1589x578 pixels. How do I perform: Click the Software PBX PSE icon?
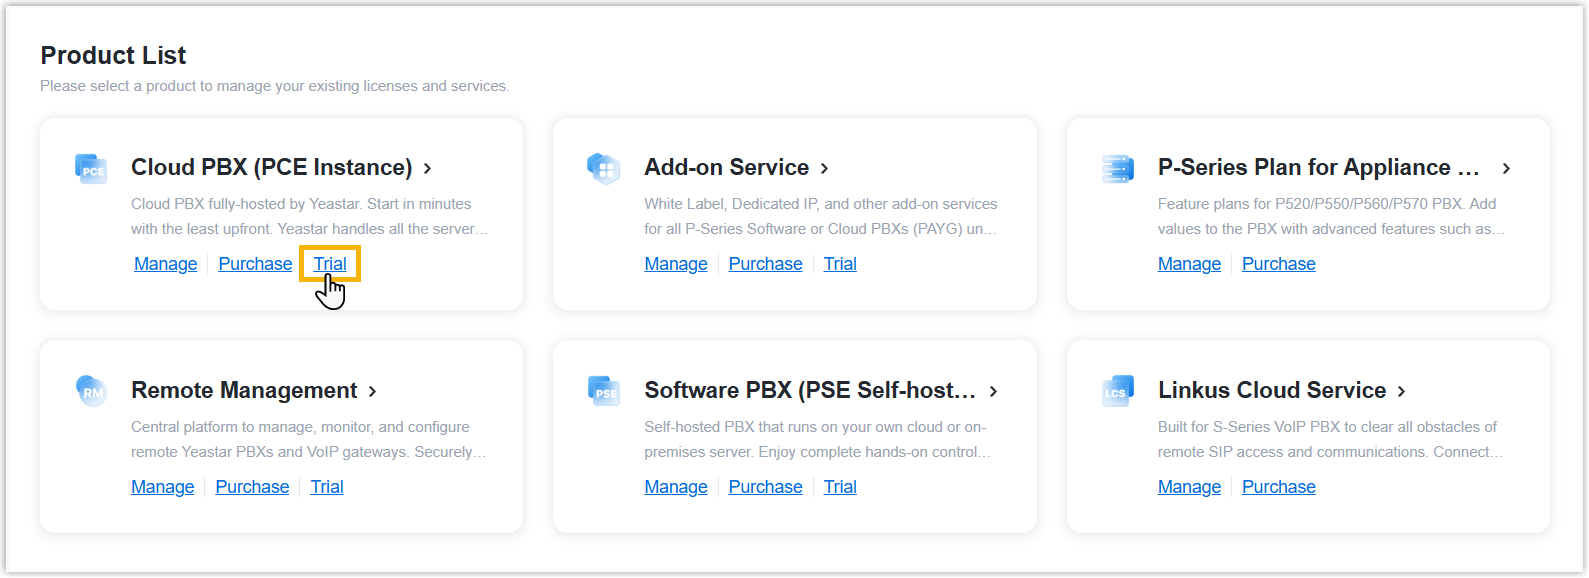604,390
